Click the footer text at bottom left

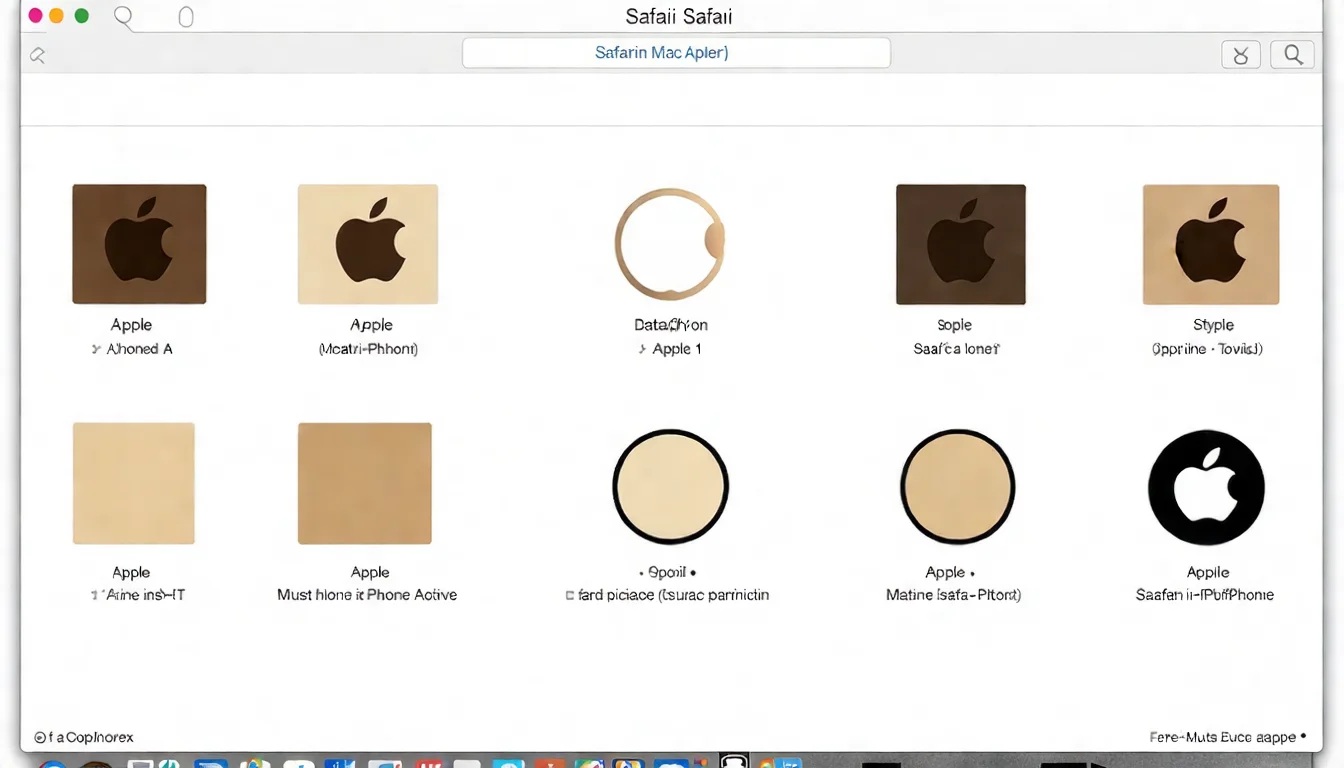(x=84, y=737)
